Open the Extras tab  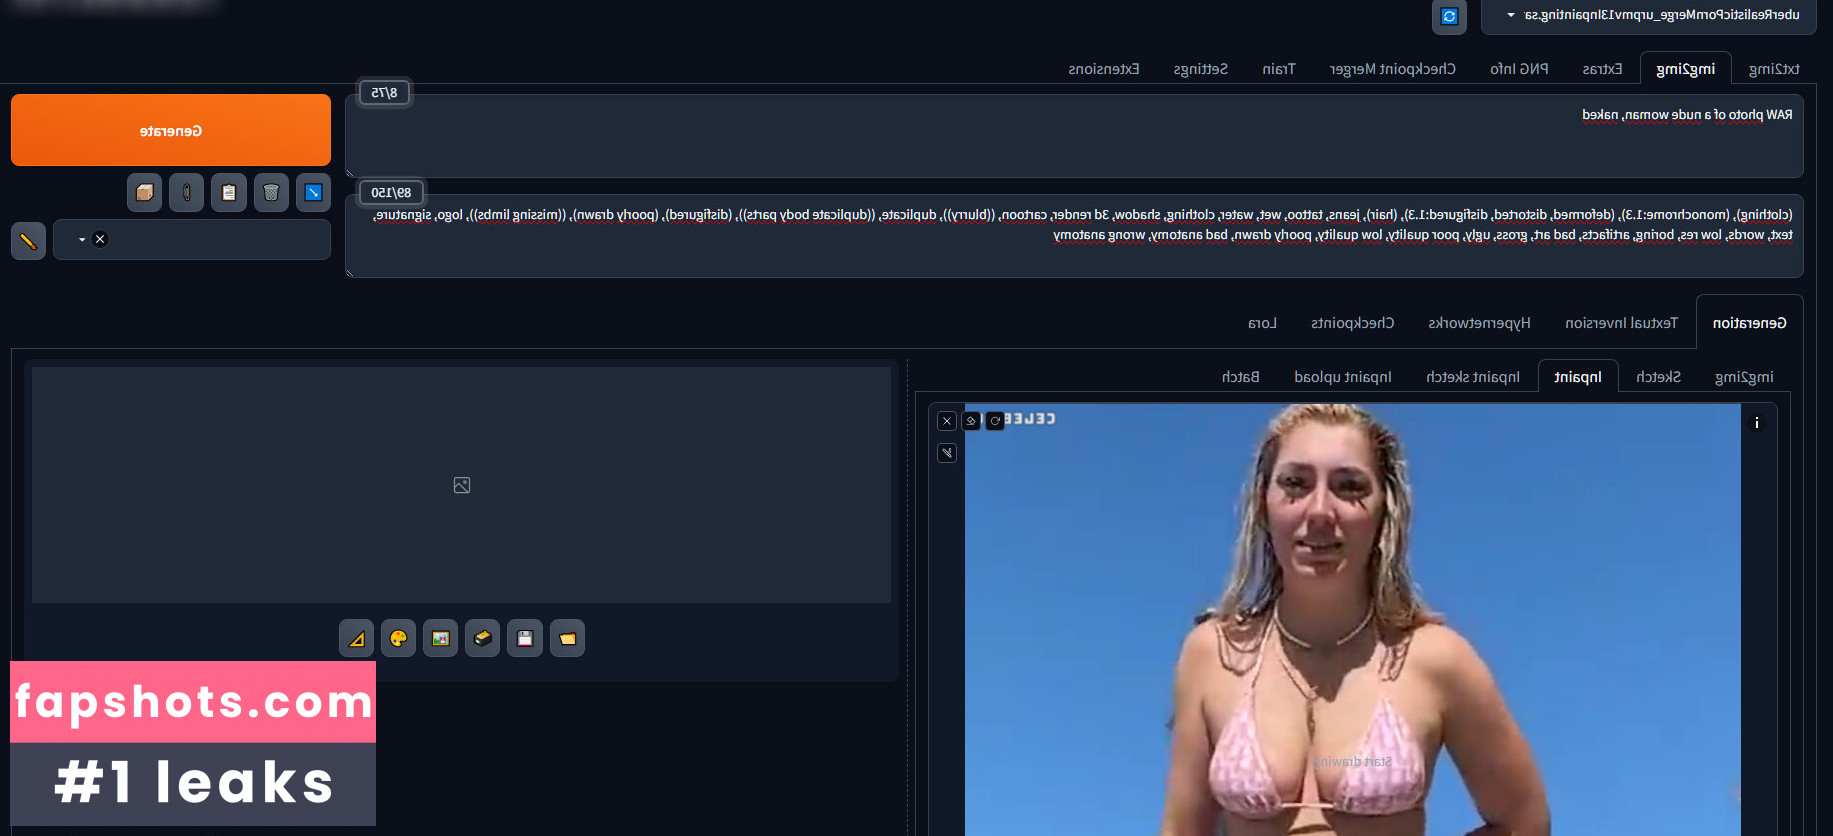[1602, 69]
